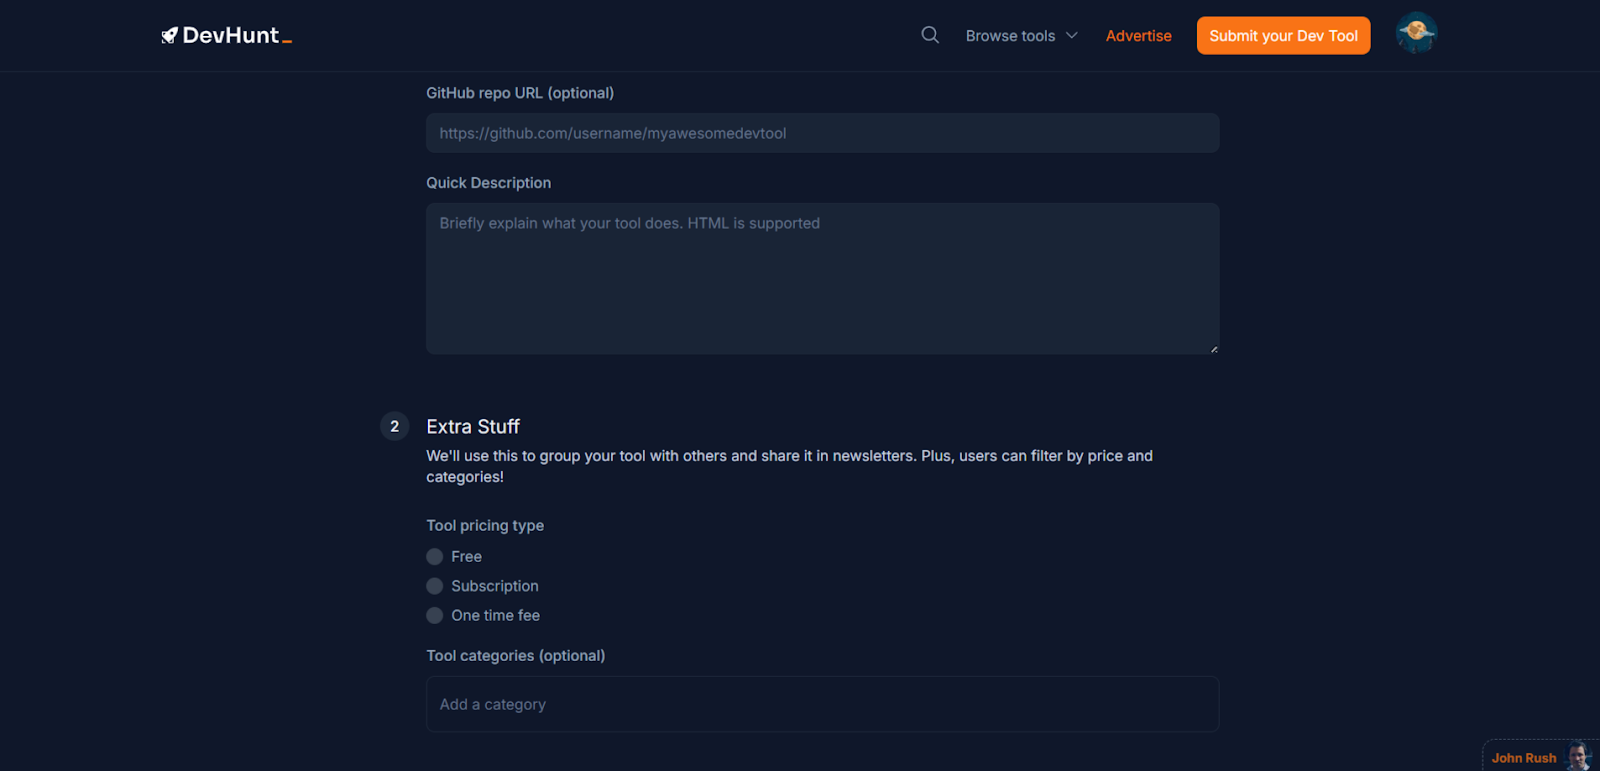Click the Extra Stuff heading
Viewport: 1600px width, 771px height.
point(473,427)
